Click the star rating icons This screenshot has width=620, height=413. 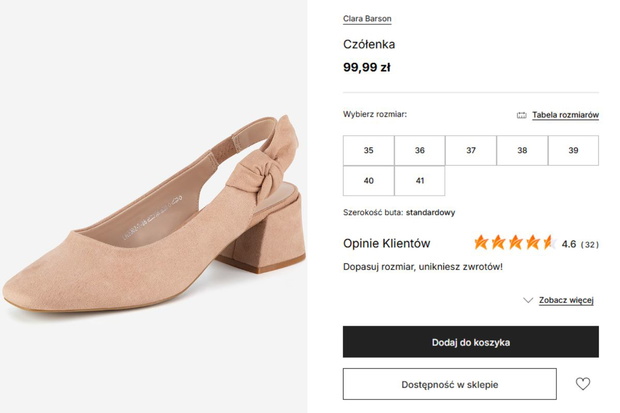click(515, 242)
